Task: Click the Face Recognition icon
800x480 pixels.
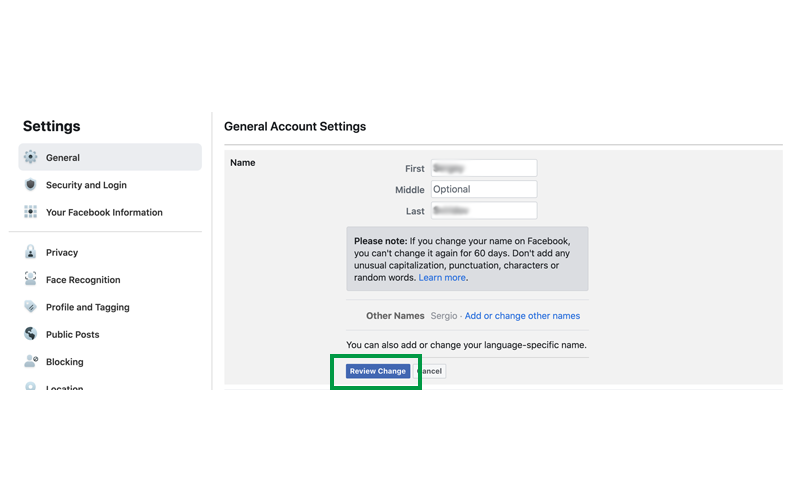Action: (x=31, y=279)
